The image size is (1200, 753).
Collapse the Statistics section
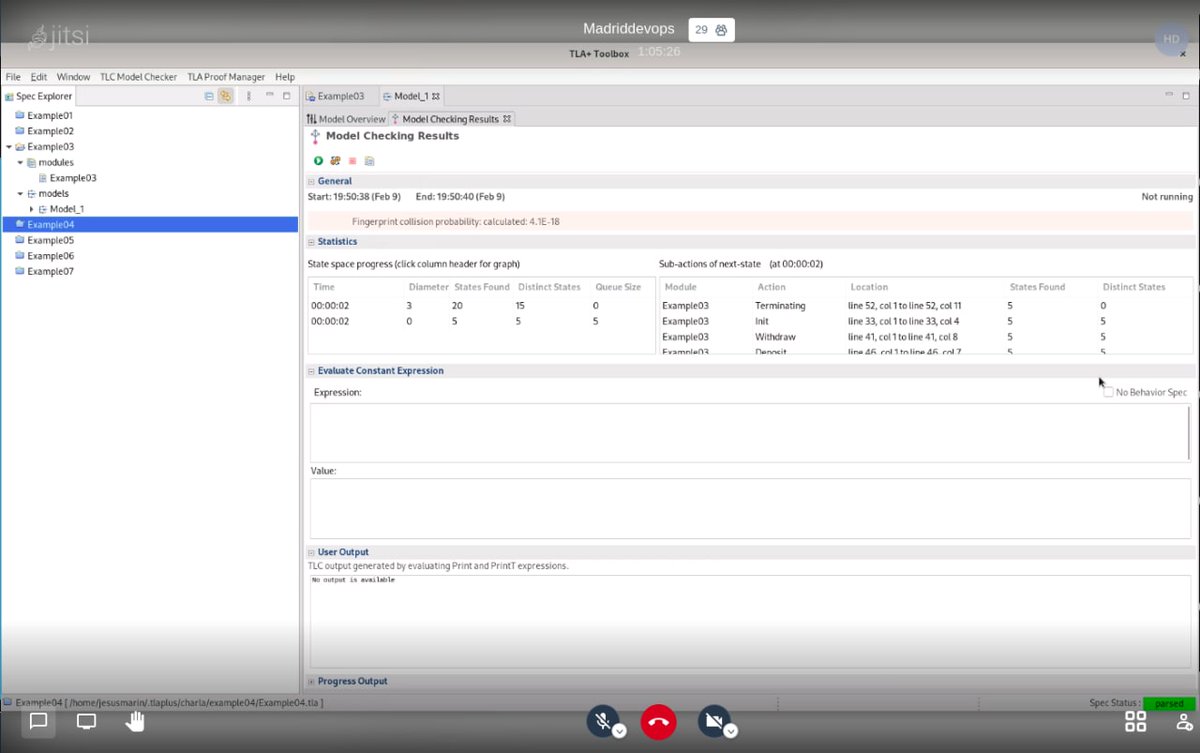(311, 242)
